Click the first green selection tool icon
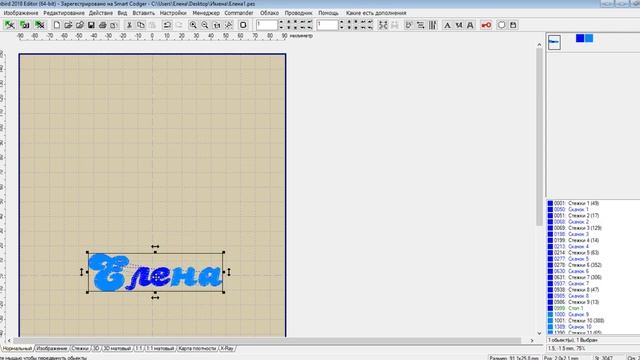Screen dimensions: 640x360 10,25
